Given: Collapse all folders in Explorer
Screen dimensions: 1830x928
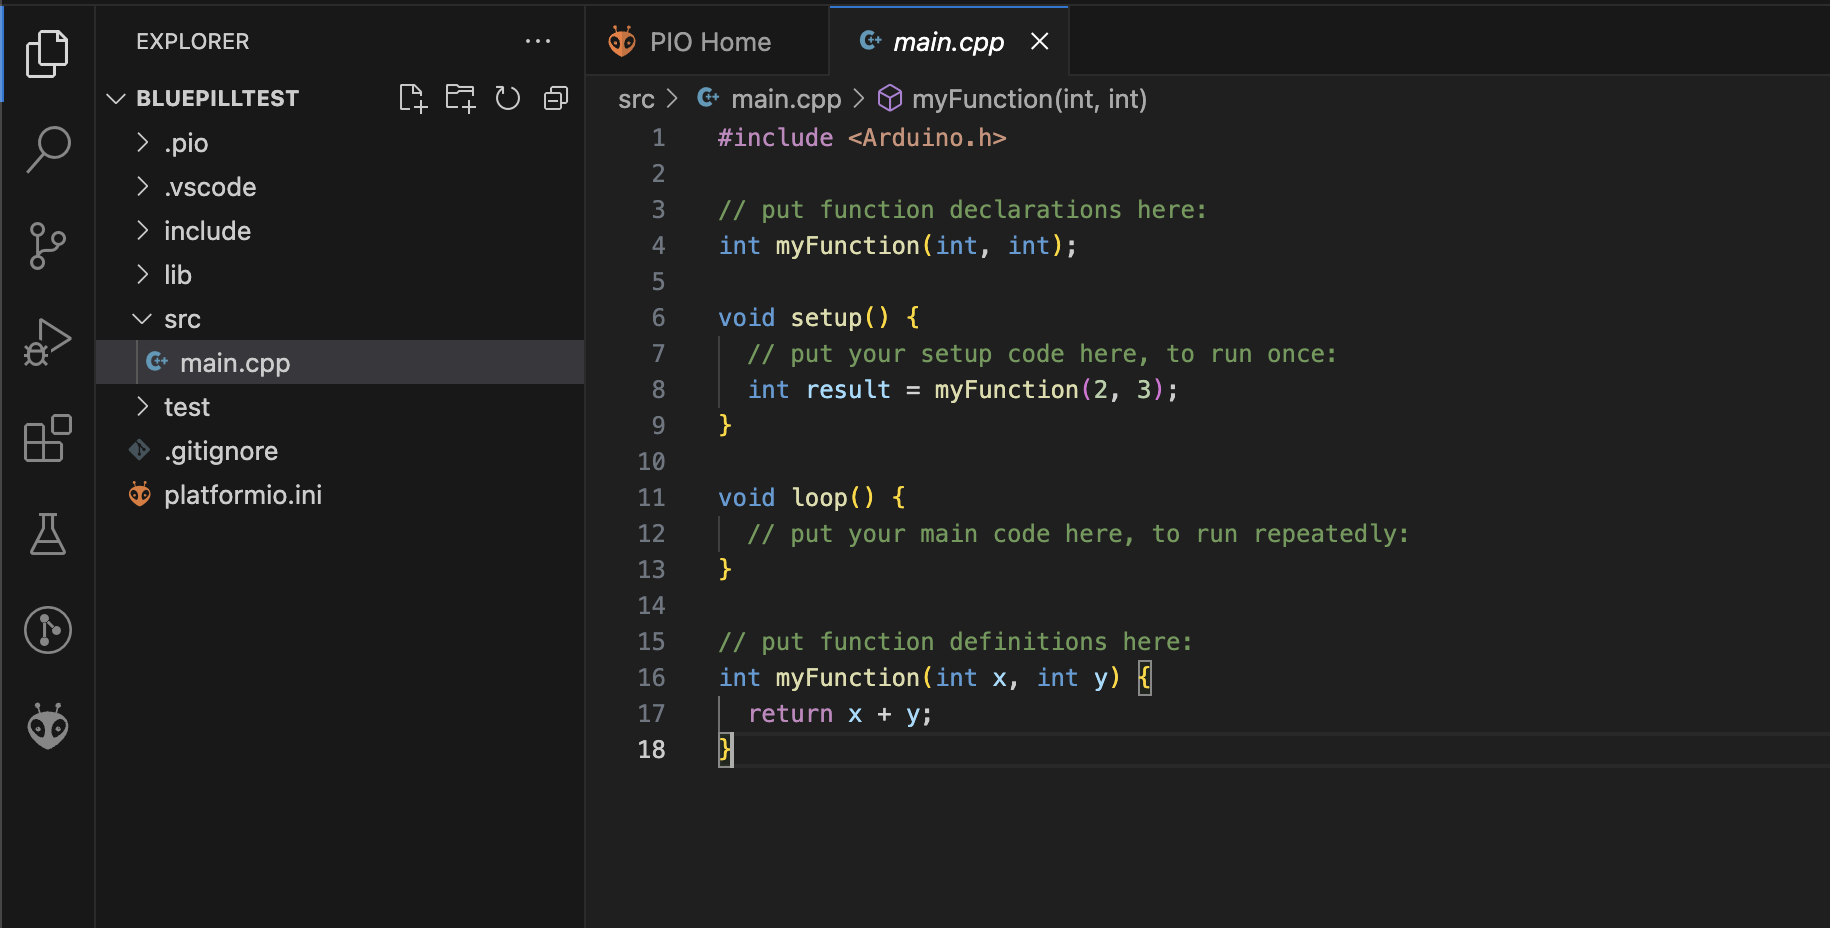Looking at the screenshot, I should (x=556, y=98).
